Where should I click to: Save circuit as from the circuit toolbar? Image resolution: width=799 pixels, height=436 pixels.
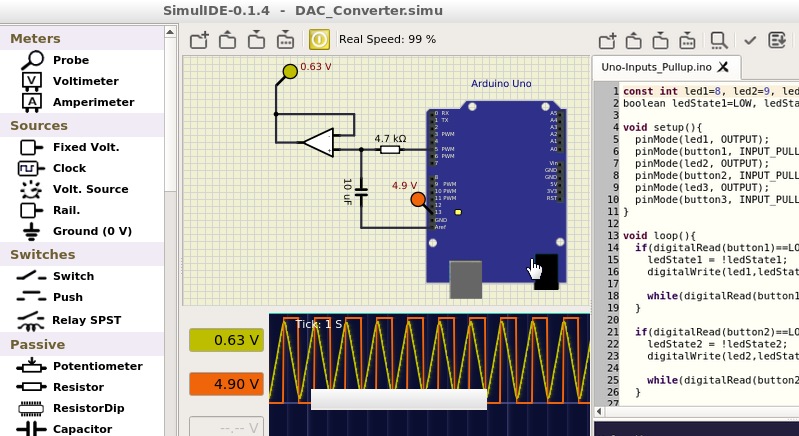coord(285,40)
